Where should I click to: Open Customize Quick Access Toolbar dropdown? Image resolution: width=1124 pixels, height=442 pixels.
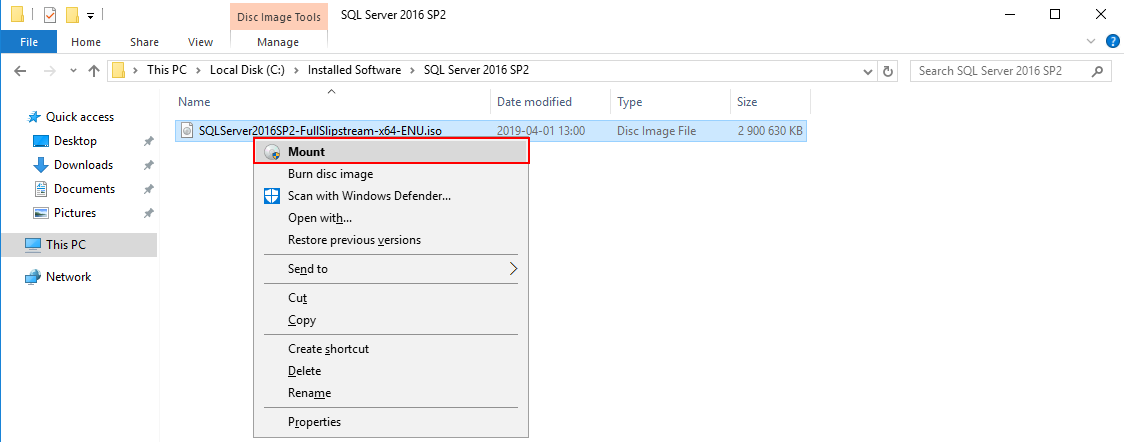90,15
